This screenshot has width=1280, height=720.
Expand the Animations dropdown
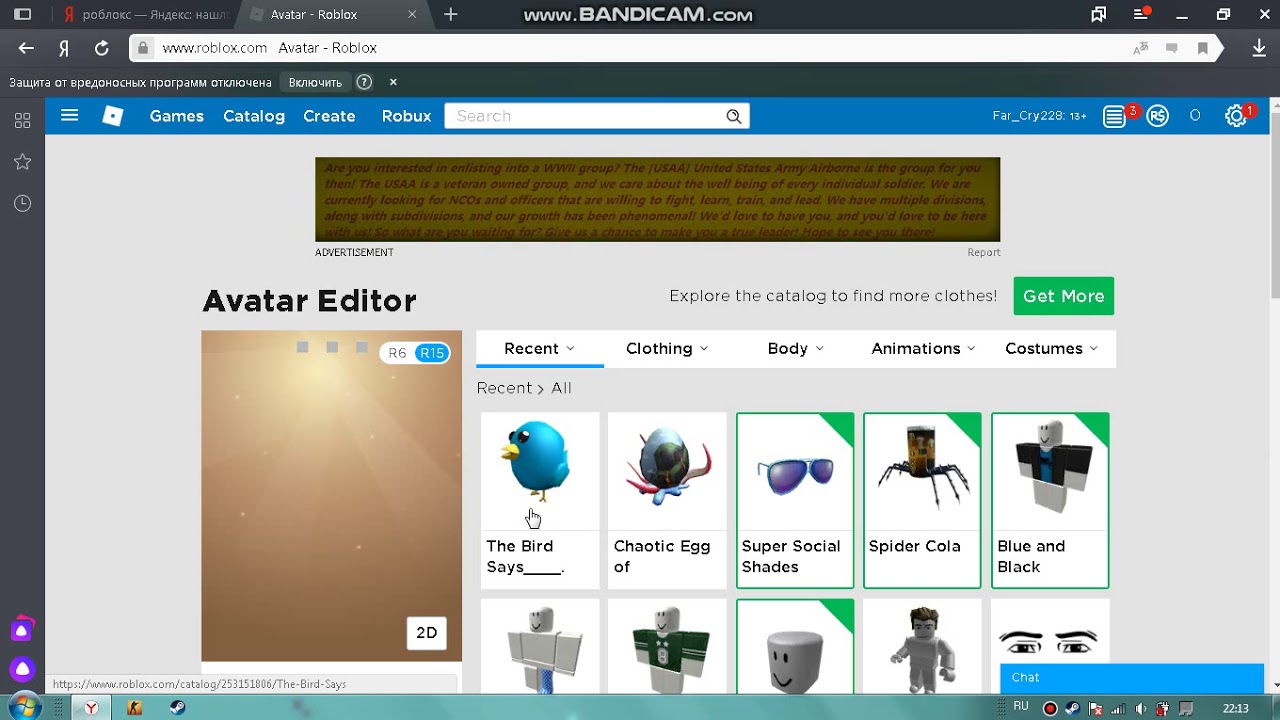point(923,348)
